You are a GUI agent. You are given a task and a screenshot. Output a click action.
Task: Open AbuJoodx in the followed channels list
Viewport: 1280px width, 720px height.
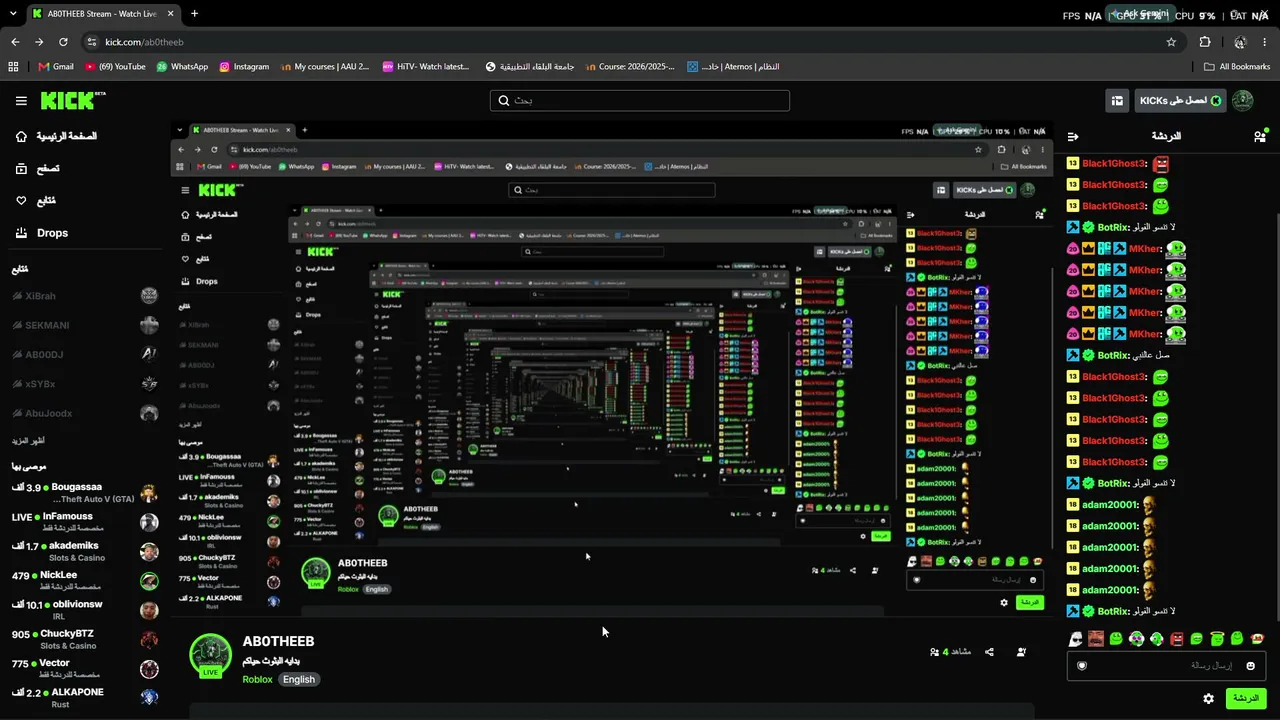click(x=85, y=413)
